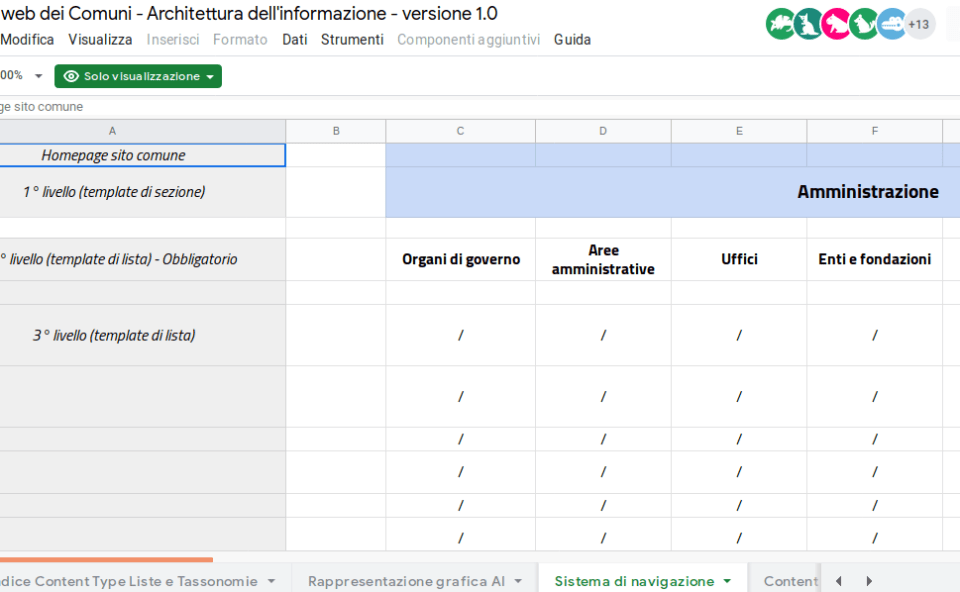
Task: Open the Dati menu
Action: pos(294,40)
